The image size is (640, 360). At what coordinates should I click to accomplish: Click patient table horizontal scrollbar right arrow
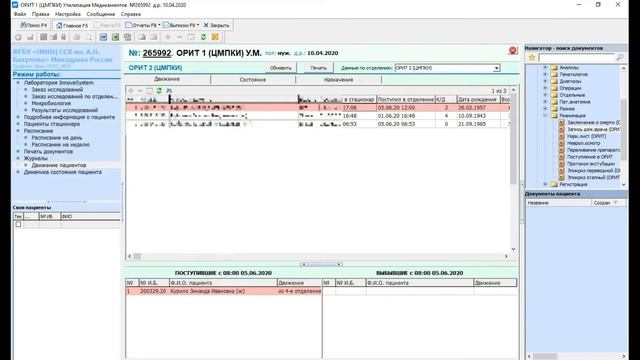pos(506,256)
